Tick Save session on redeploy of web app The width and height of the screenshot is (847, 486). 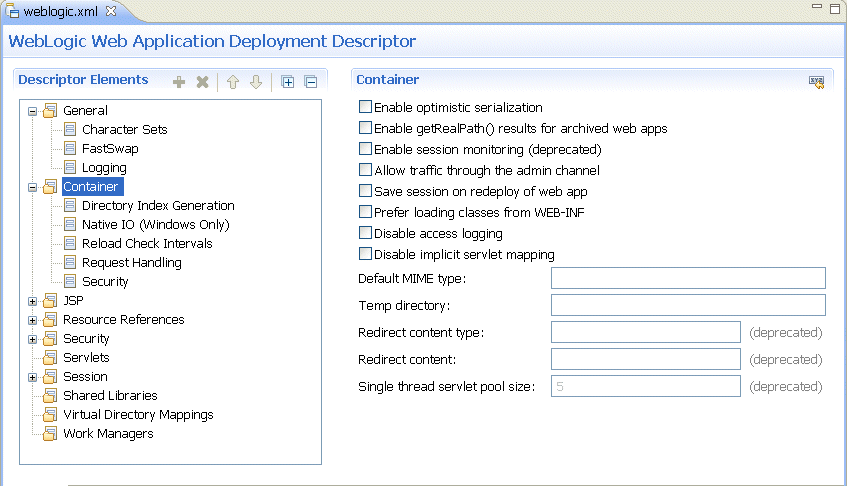tap(365, 191)
